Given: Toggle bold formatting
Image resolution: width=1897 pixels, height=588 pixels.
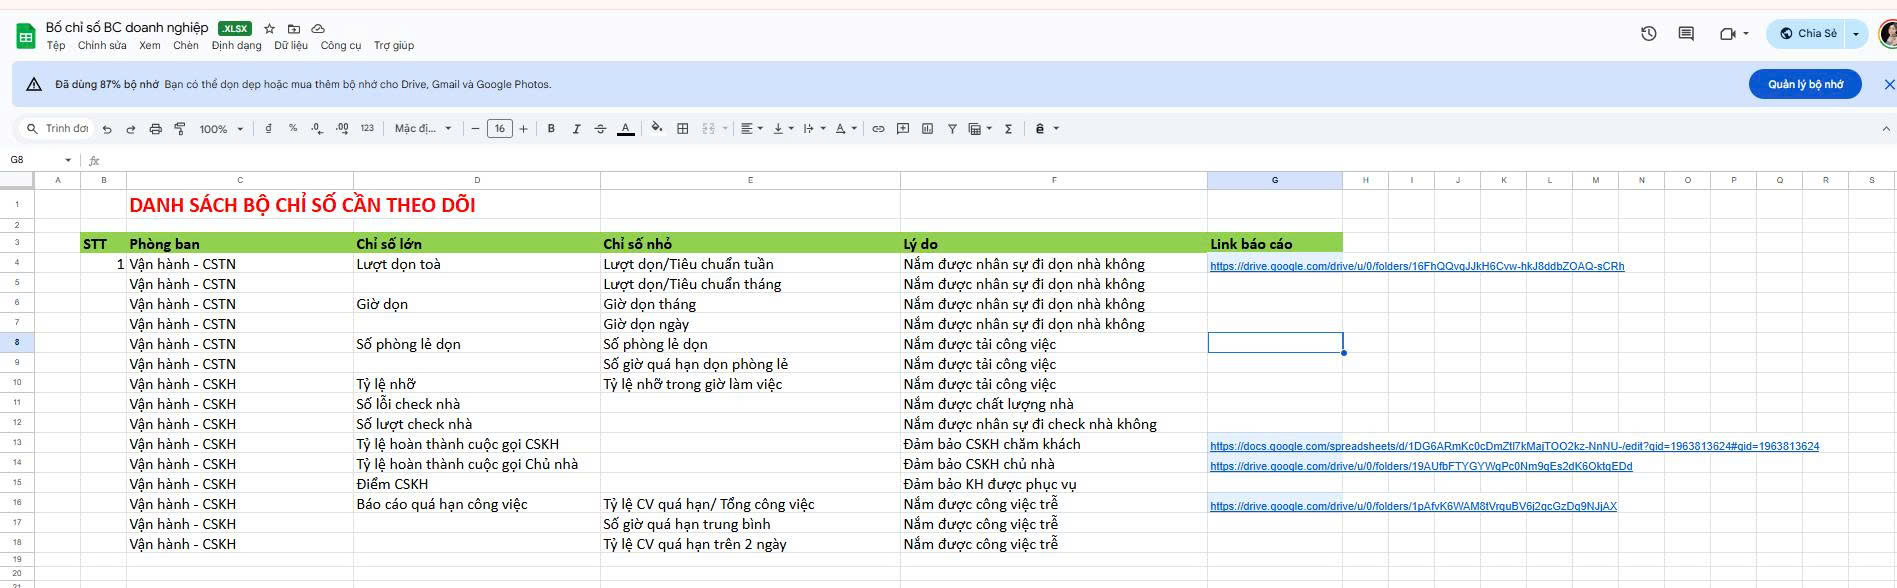Looking at the screenshot, I should point(551,129).
